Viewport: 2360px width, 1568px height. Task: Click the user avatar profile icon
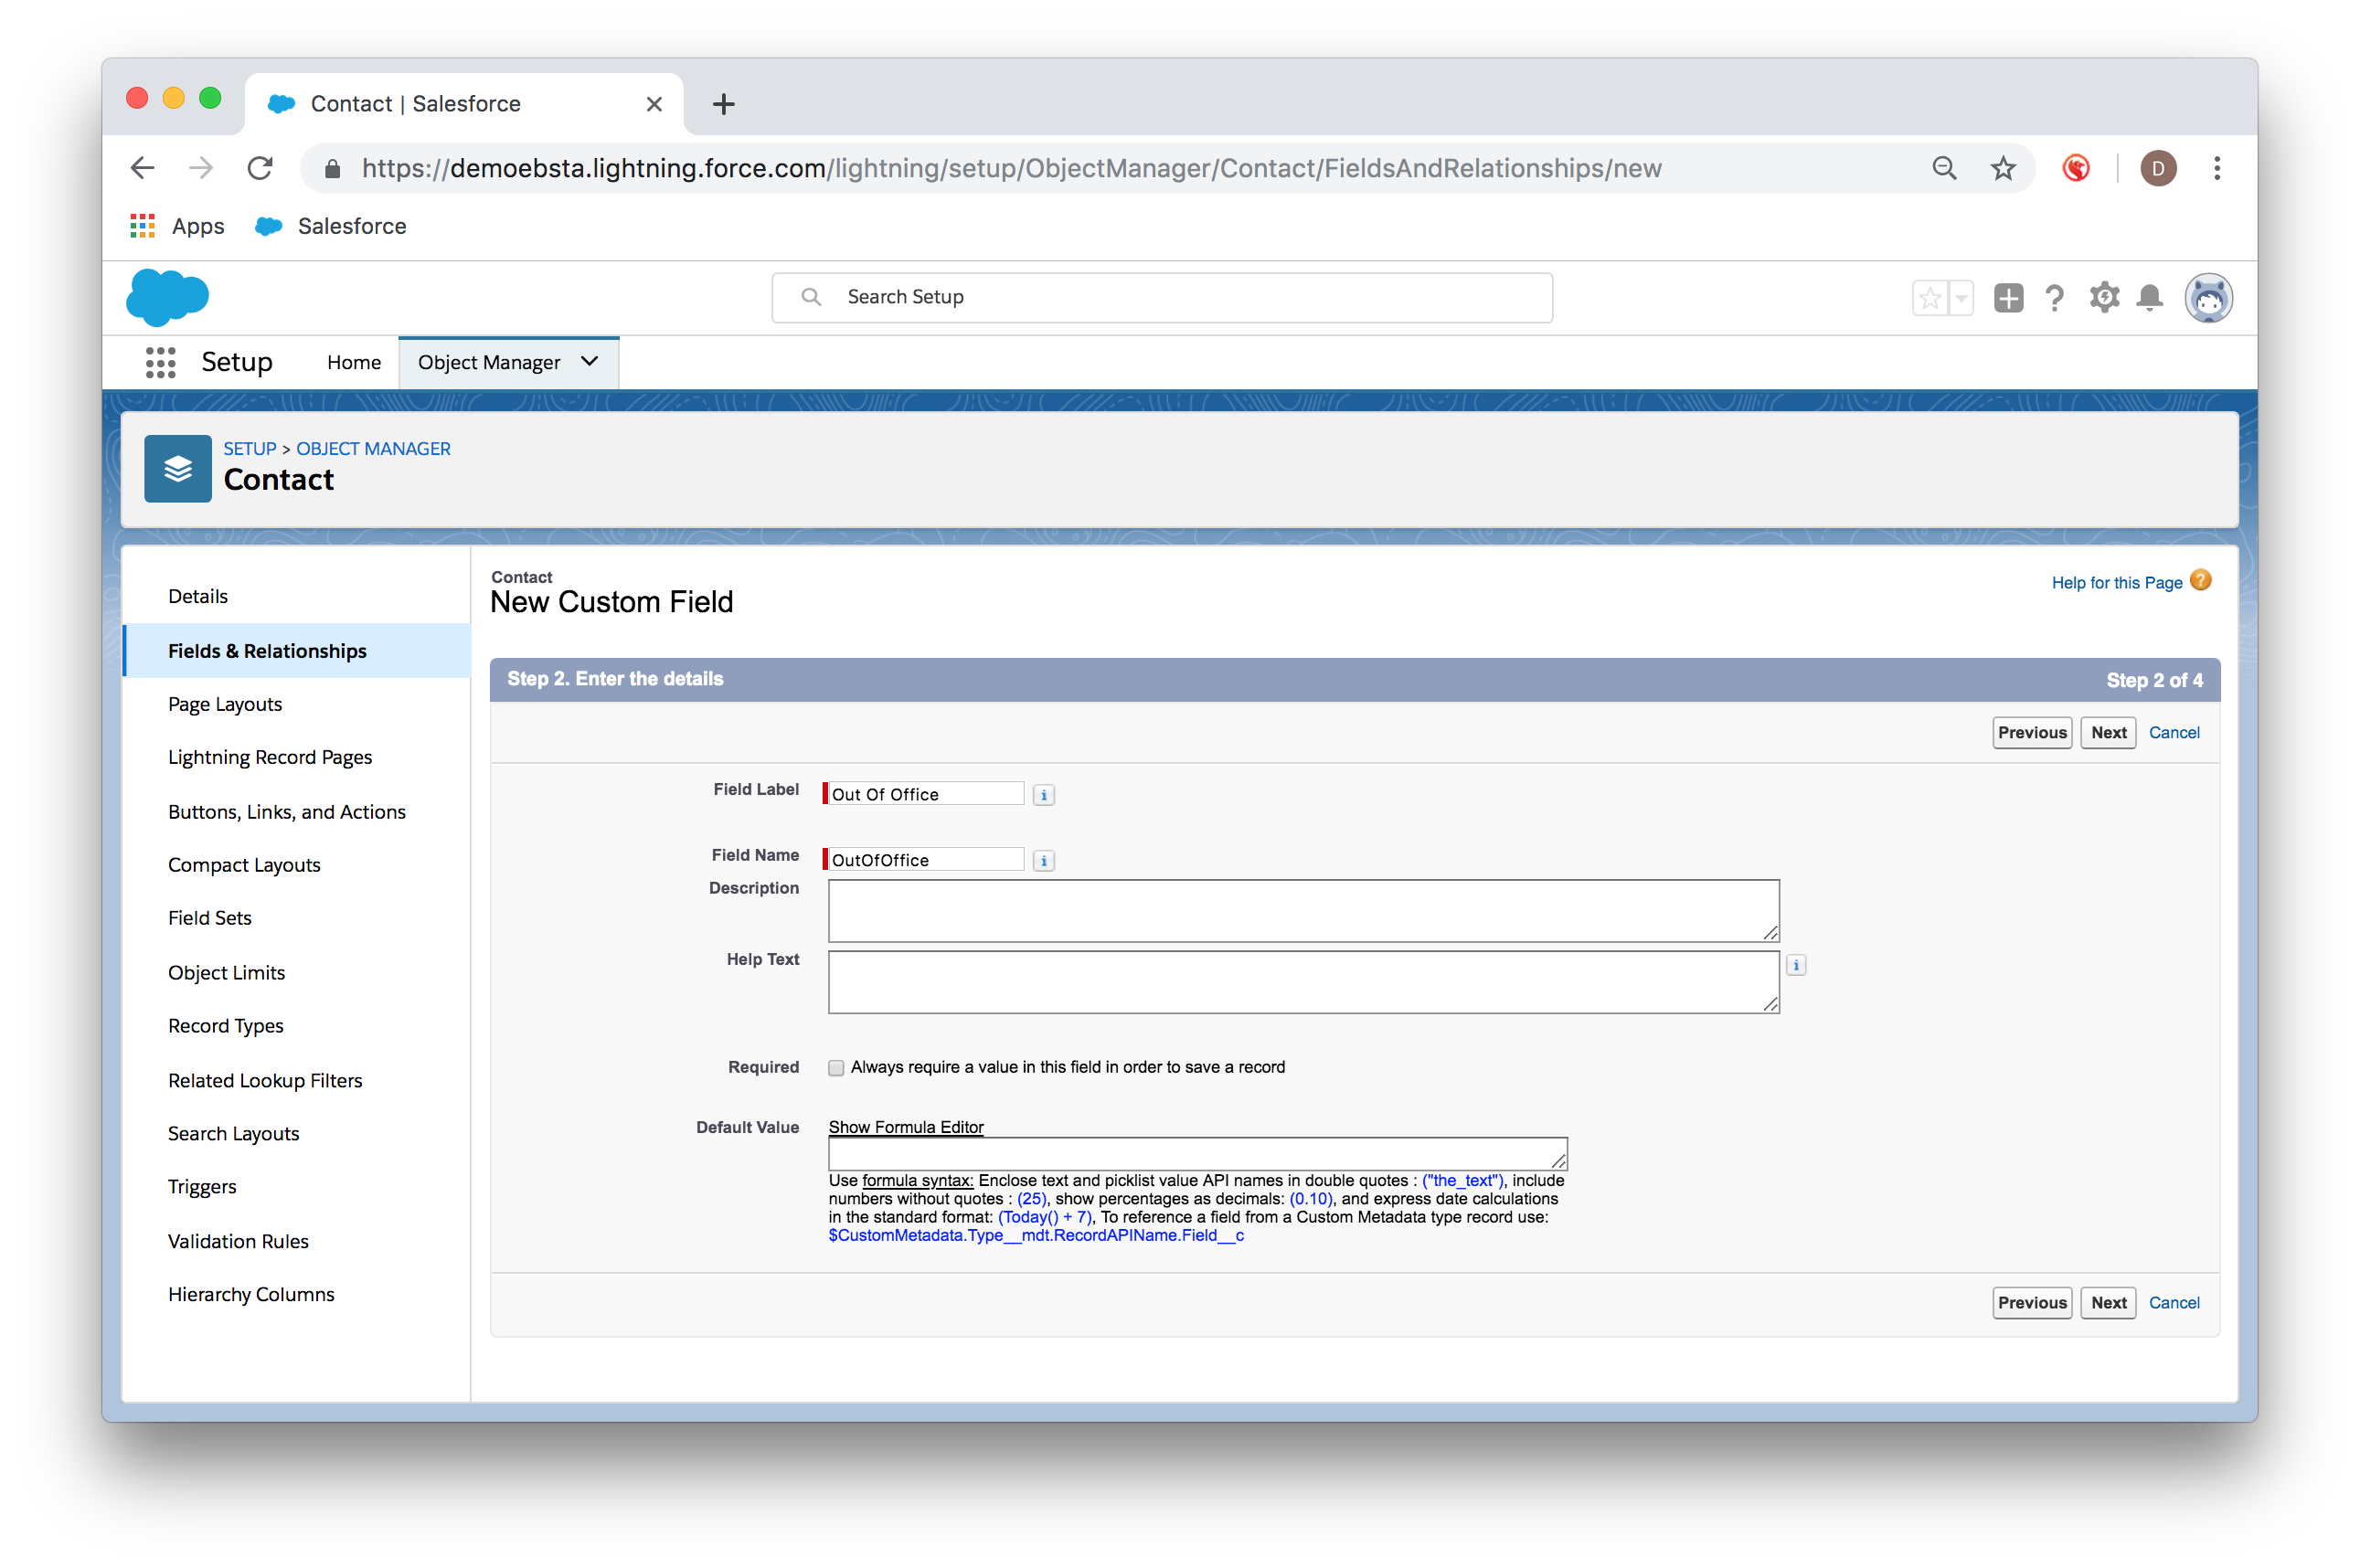click(2208, 297)
